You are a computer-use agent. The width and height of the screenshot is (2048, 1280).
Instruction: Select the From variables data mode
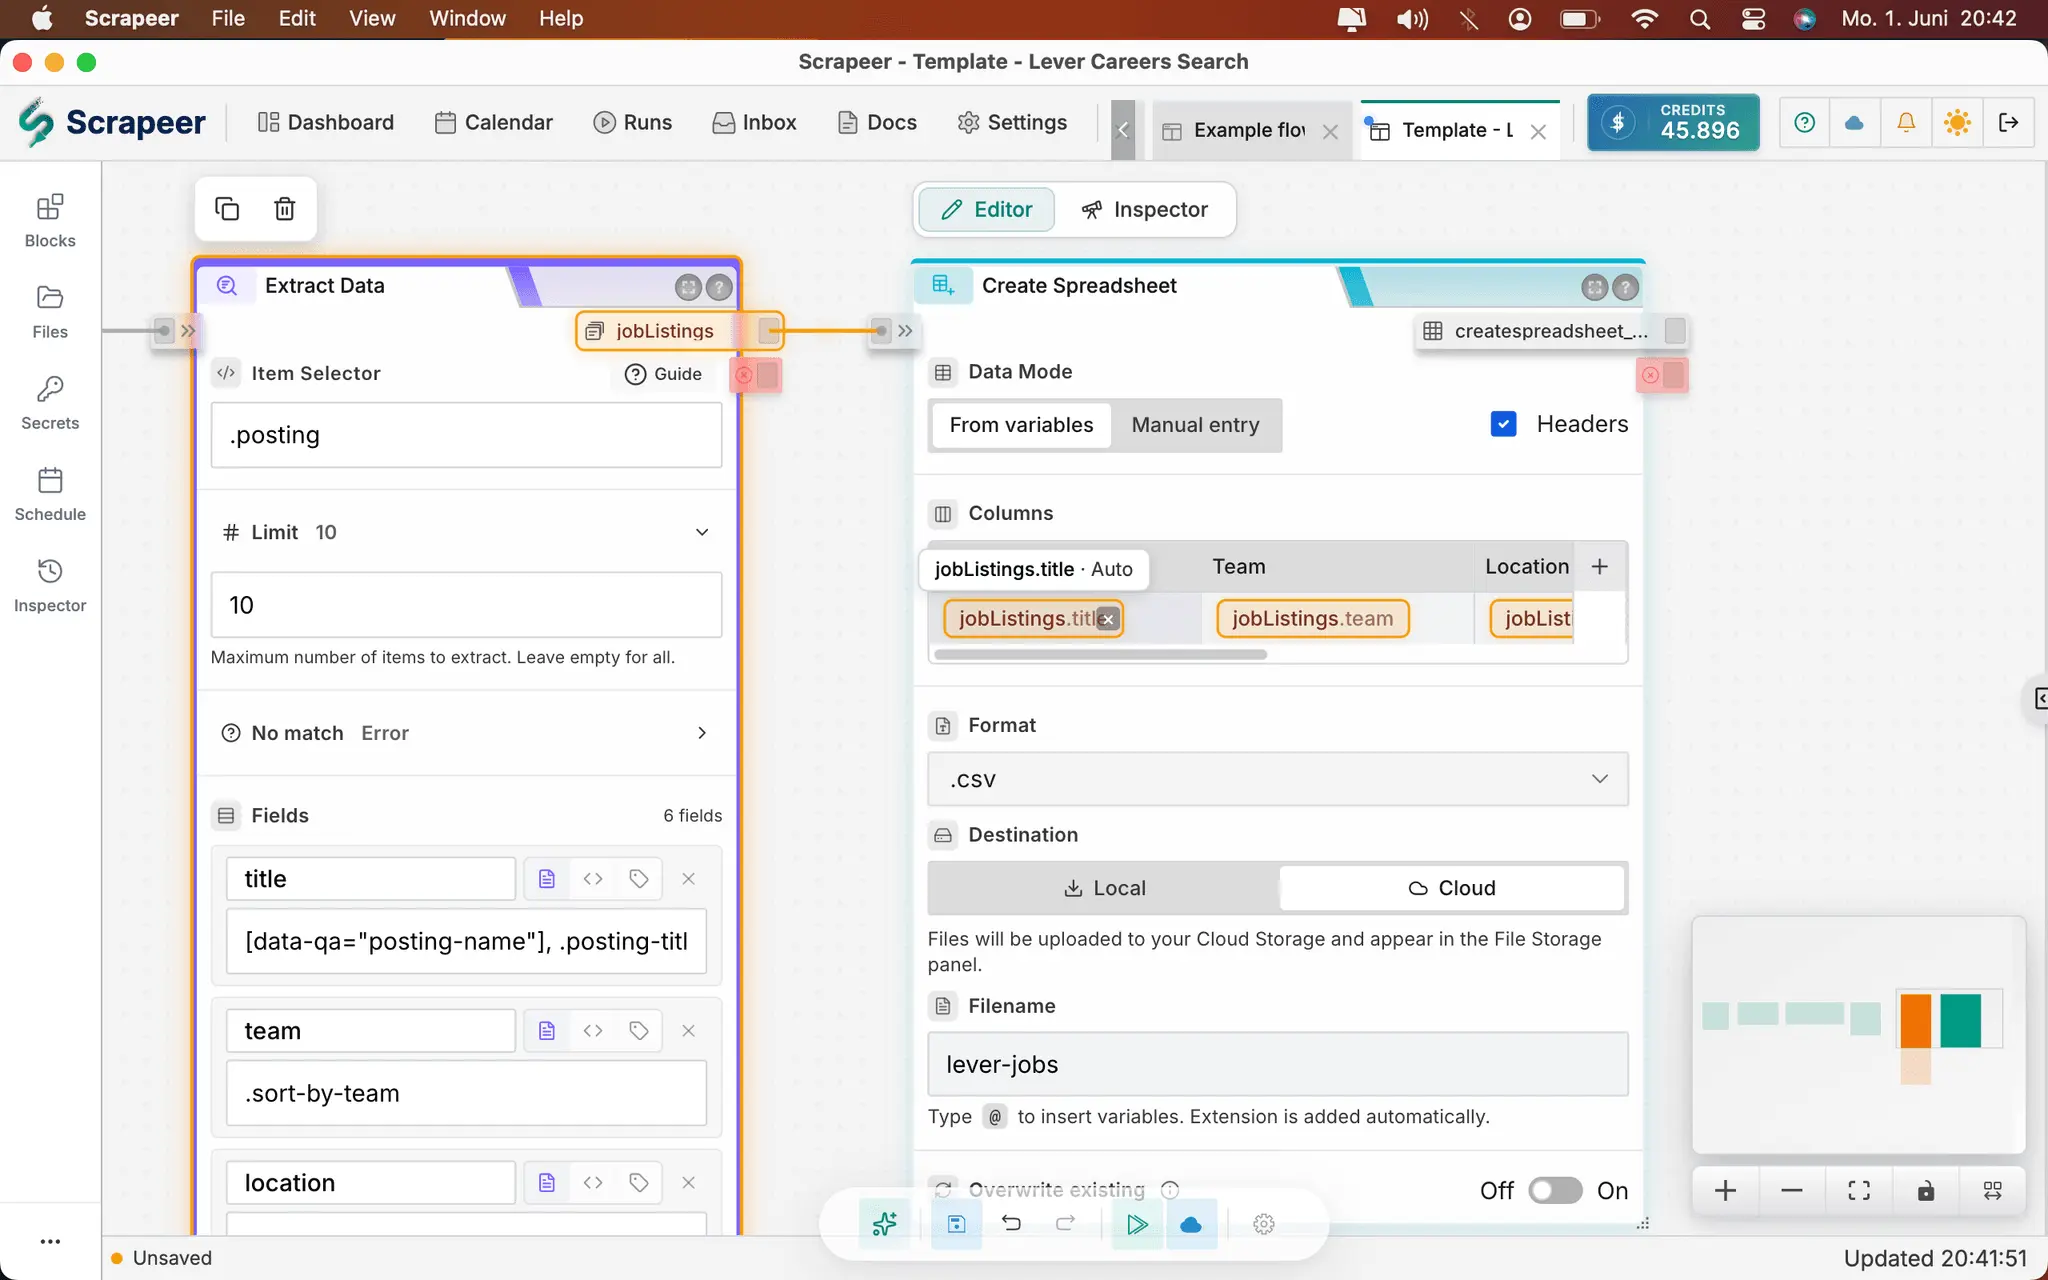click(1021, 425)
